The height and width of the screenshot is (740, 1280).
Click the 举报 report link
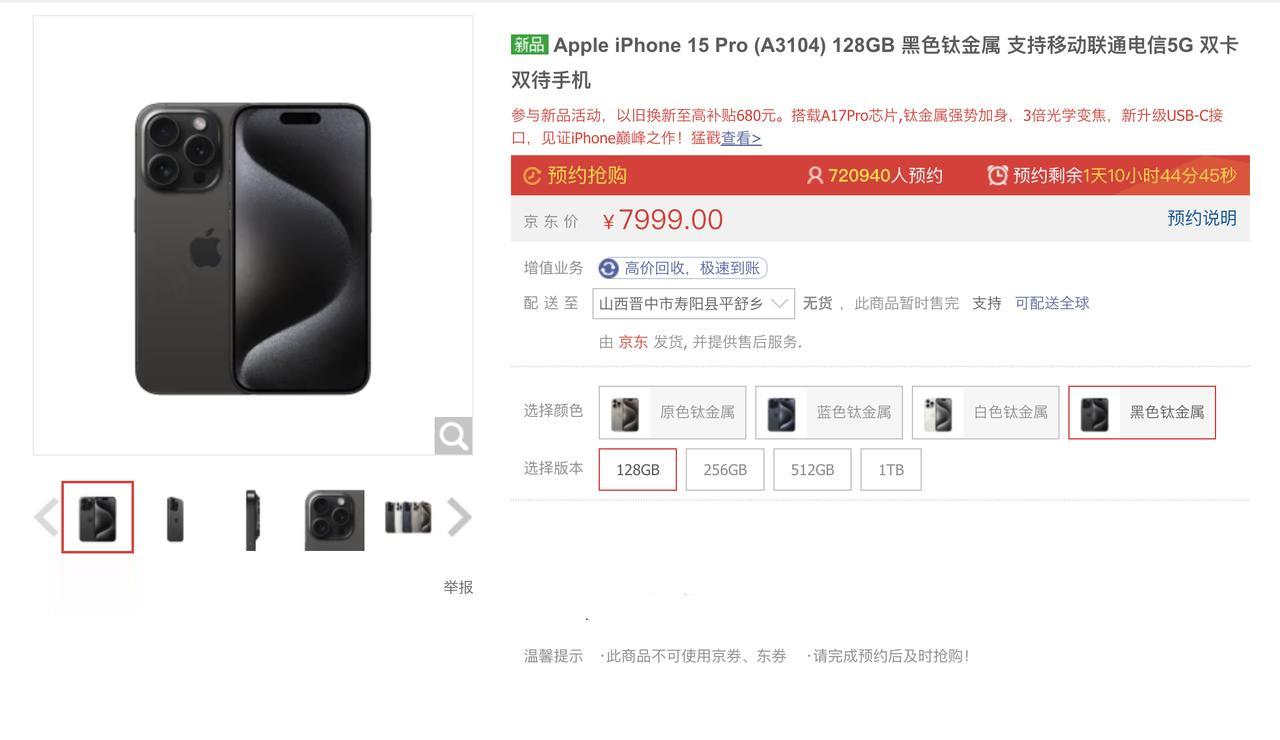[458, 587]
